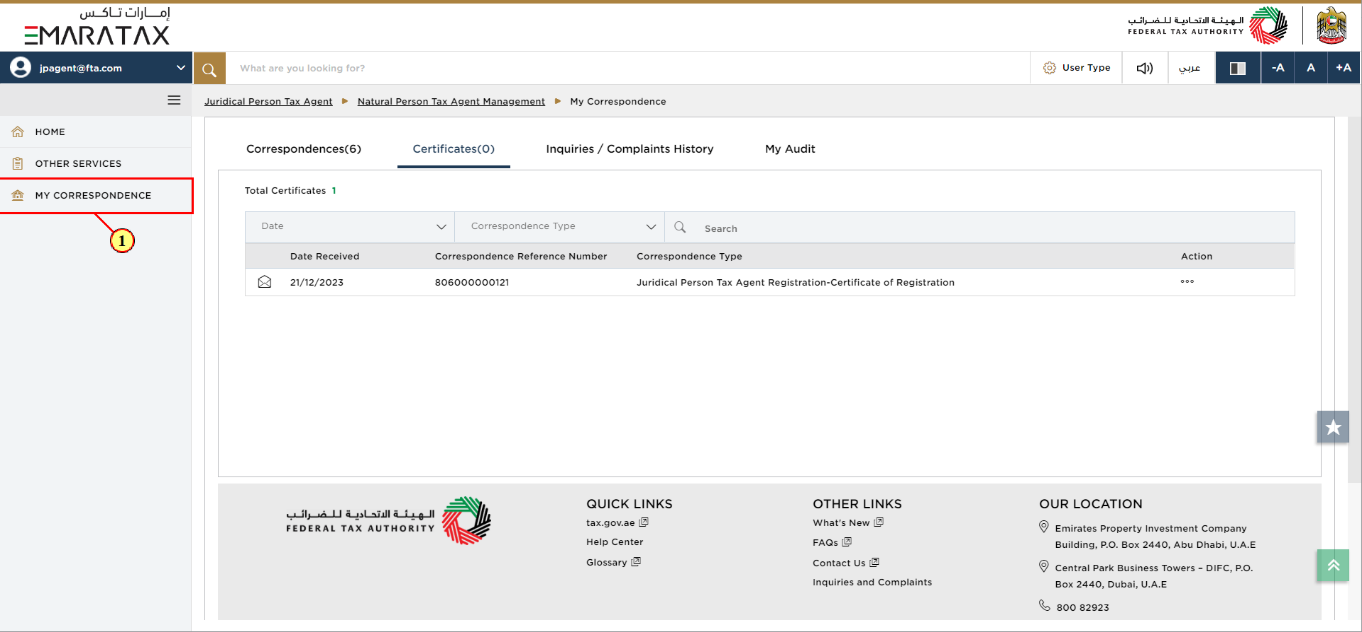1362x632 pixels.
Task: Click the Home house icon
Action: pos(17,132)
